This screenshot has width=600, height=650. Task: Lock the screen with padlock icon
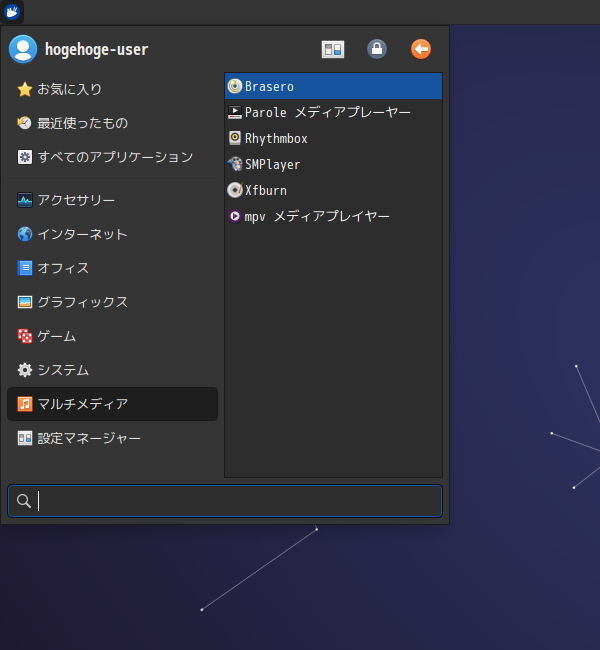tap(377, 49)
